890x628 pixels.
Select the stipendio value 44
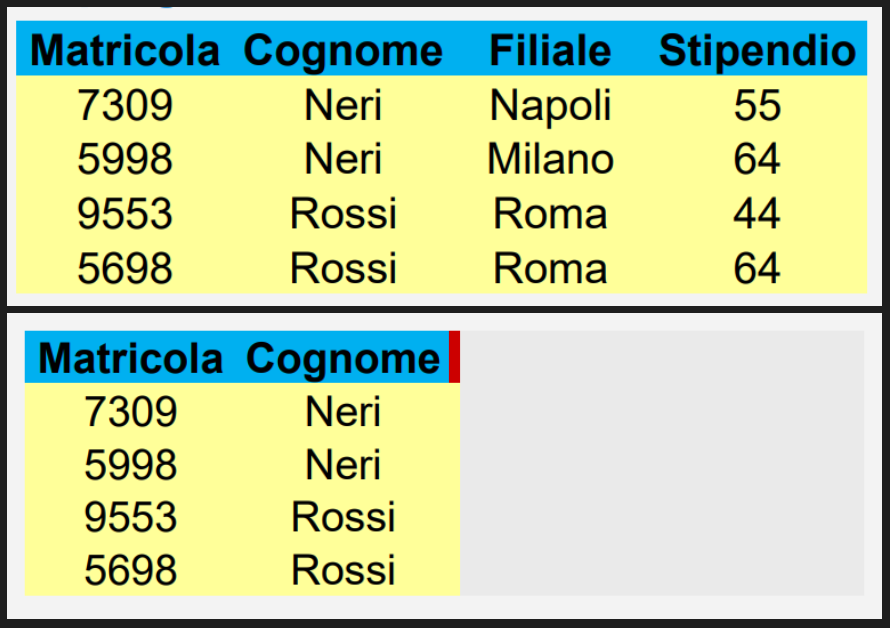(x=757, y=213)
